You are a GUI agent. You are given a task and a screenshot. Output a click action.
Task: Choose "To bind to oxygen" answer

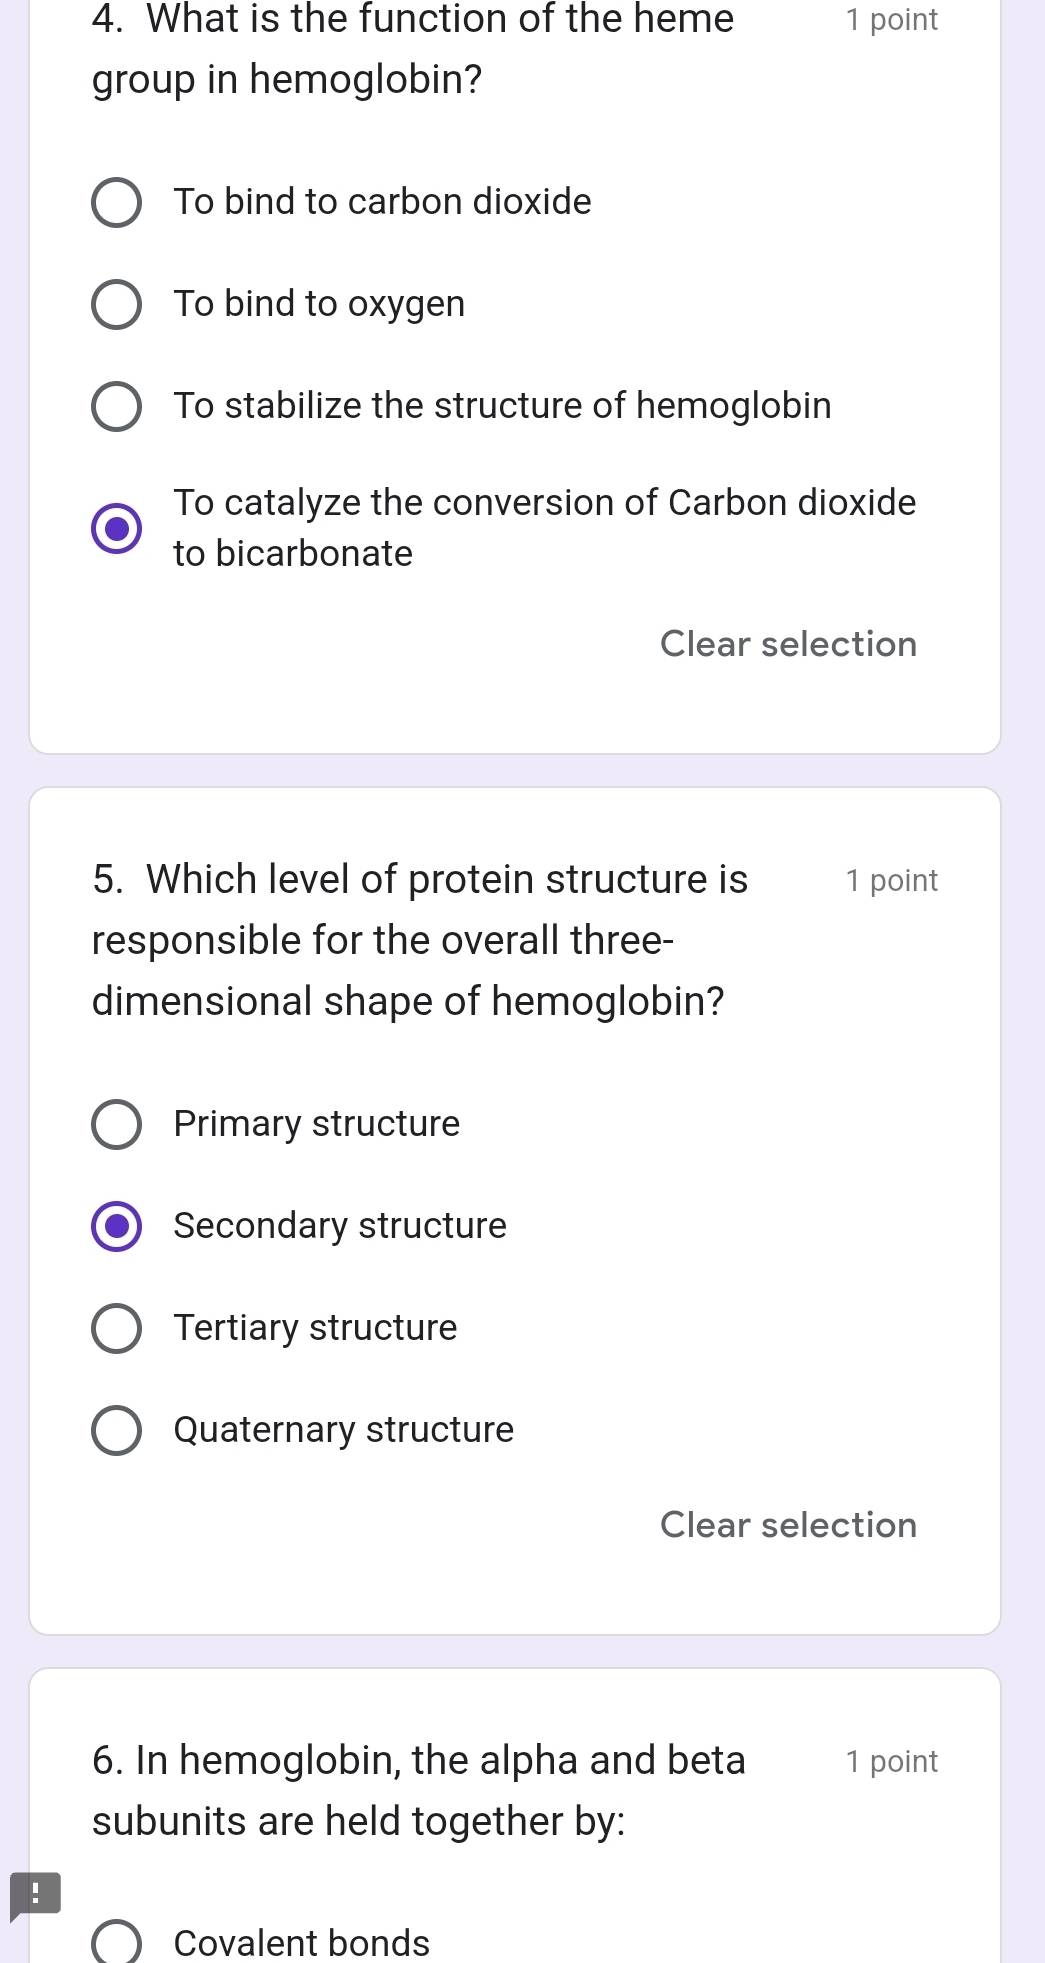[116, 305]
